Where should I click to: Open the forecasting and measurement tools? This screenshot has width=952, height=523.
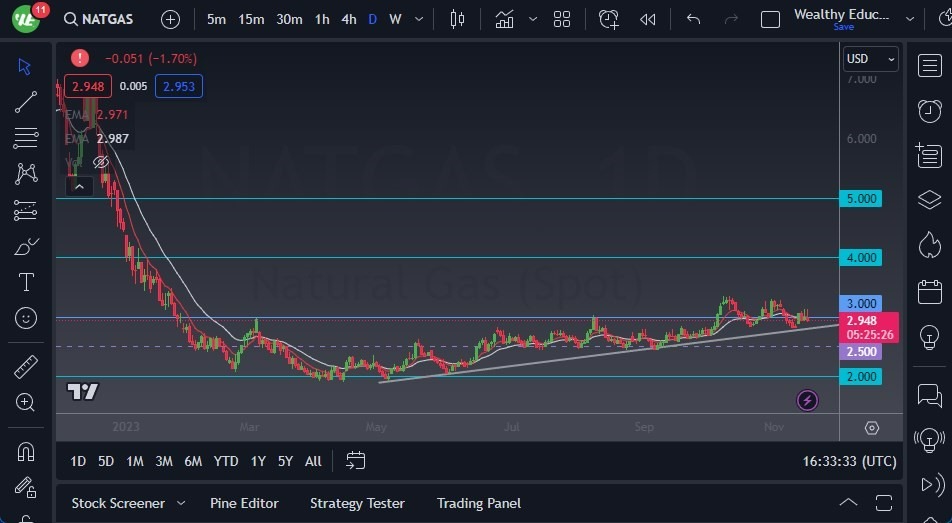(26, 210)
